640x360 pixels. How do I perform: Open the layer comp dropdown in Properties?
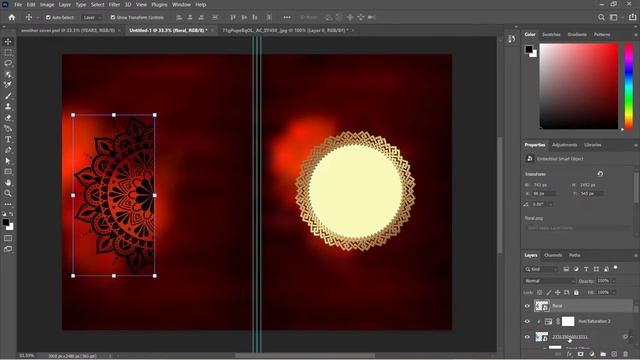[x=577, y=228]
